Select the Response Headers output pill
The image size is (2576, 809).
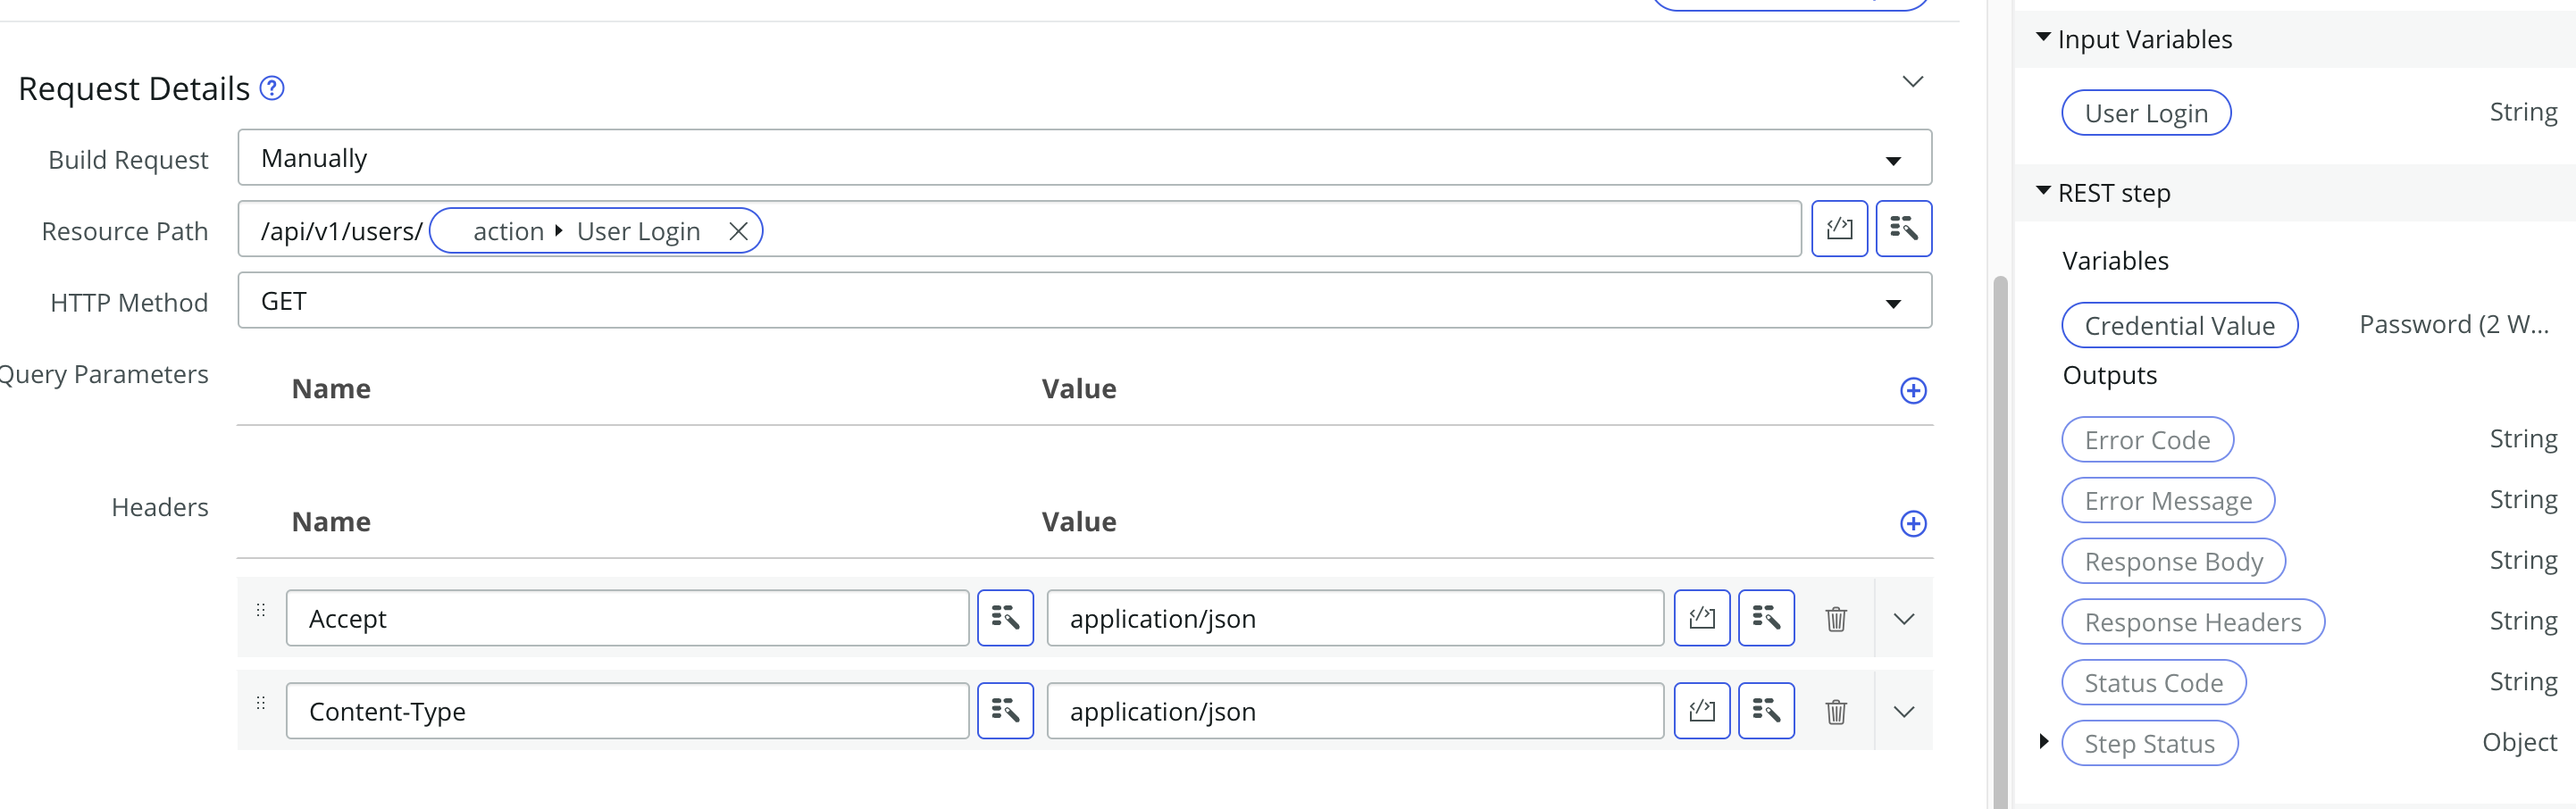2193,622
